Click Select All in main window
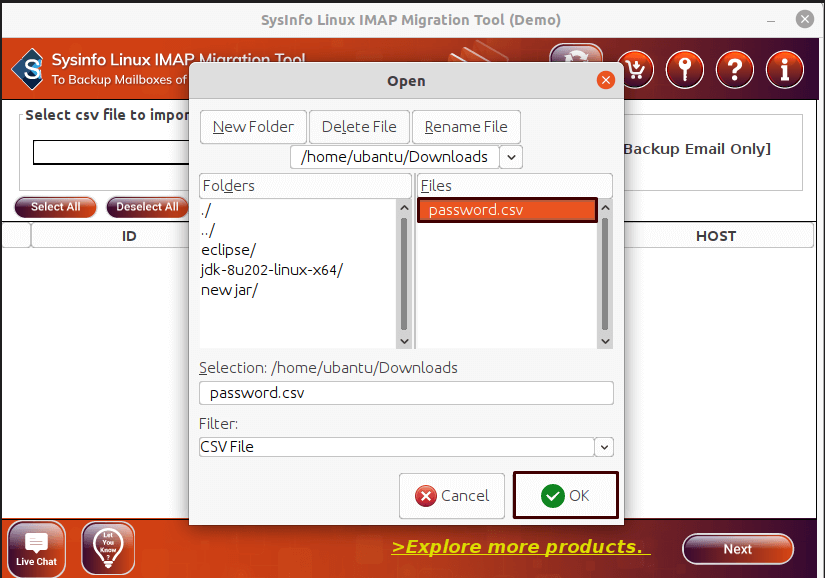The image size is (825, 578). pos(55,207)
